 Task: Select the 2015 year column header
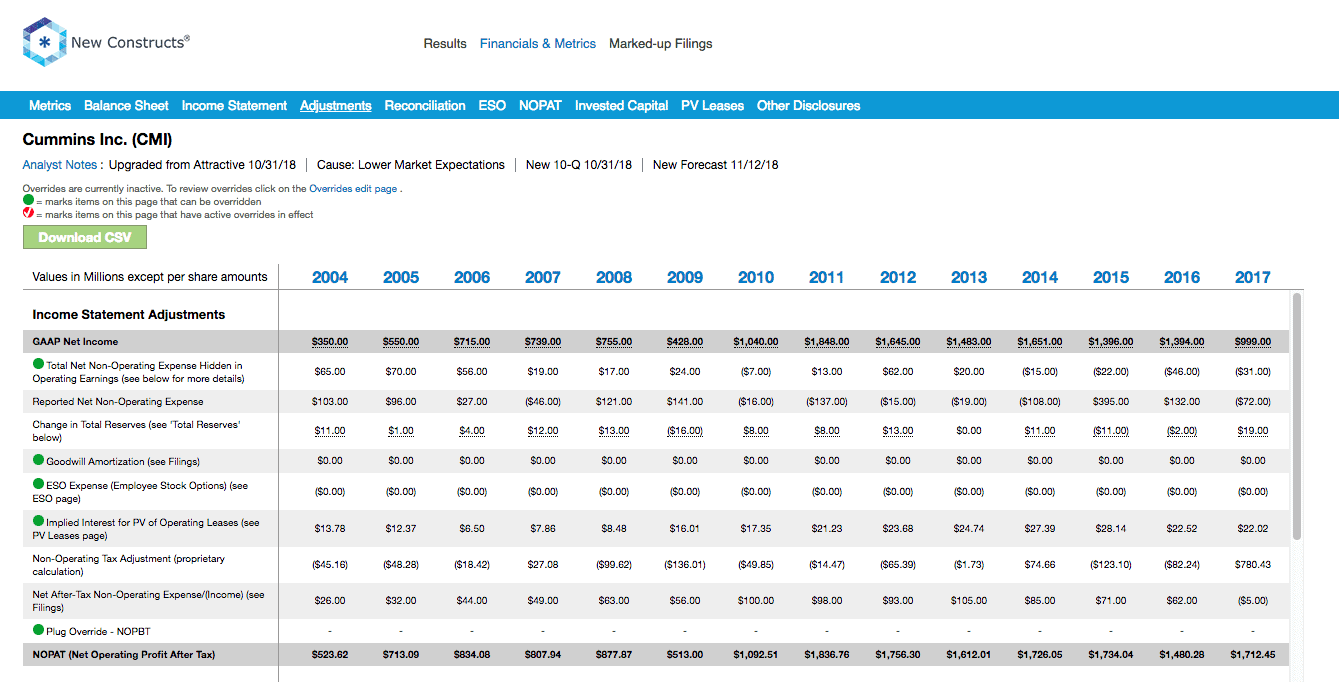(1111, 278)
